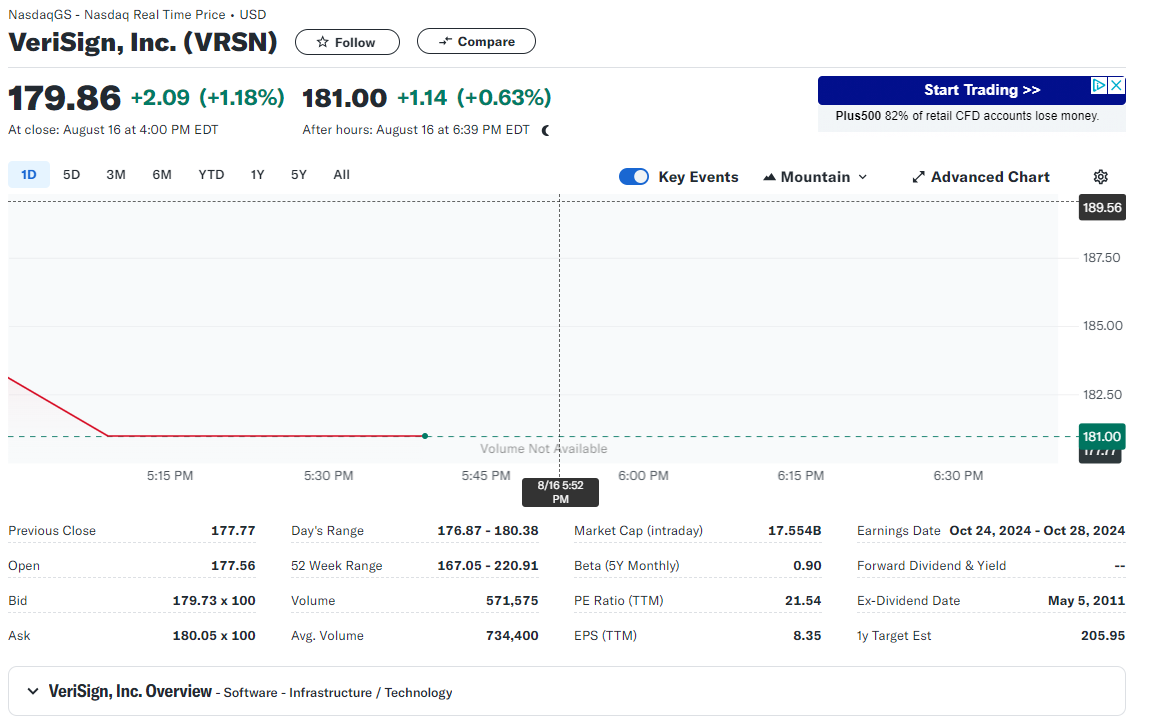Show the 5Y chart range
Image resolution: width=1152 pixels, height=720 pixels.
coord(299,175)
